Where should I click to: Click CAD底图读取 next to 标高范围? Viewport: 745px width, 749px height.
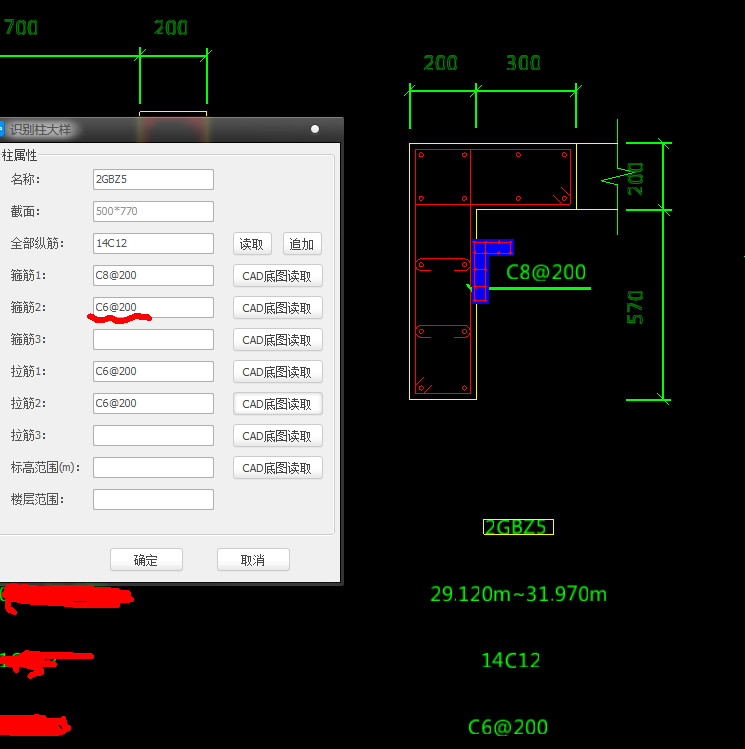tap(277, 468)
